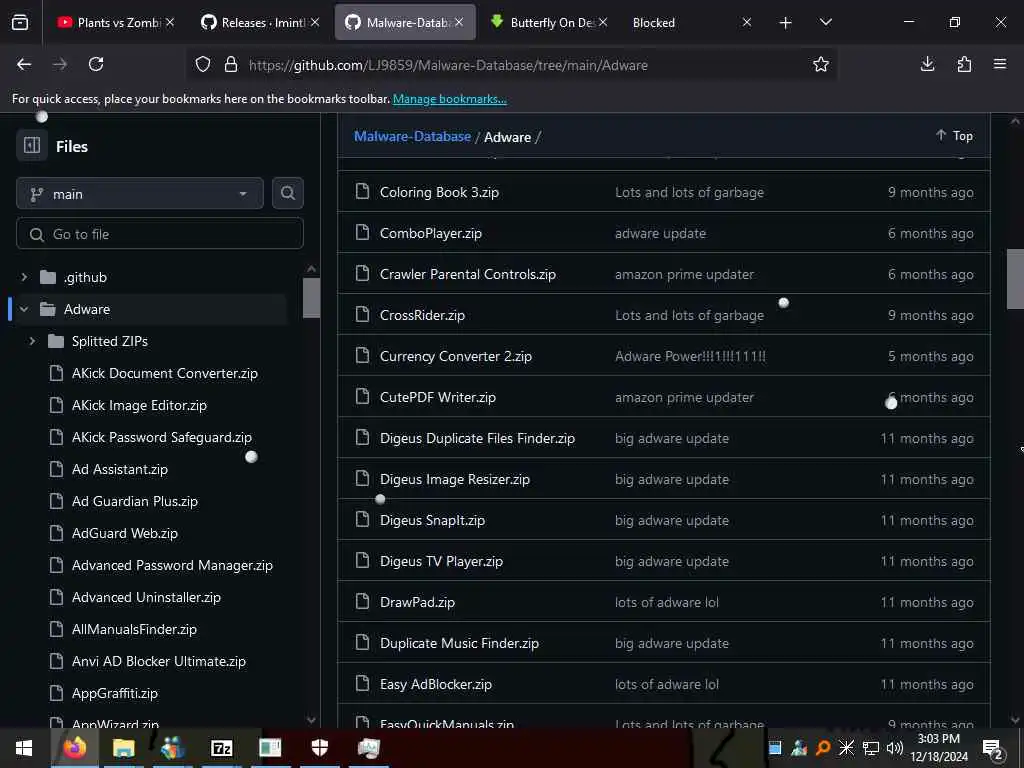Click file icon beside DrawPad.zip row
This screenshot has height=768, width=1024.
click(x=362, y=601)
